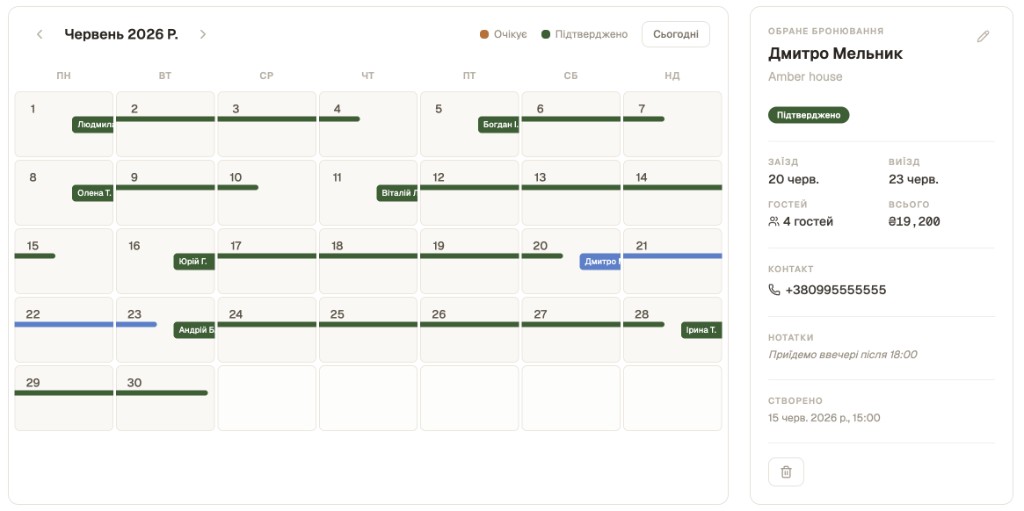Screen dimensions: 1024x511
Task: Delete booking with the trash icon
Action: pos(786,472)
